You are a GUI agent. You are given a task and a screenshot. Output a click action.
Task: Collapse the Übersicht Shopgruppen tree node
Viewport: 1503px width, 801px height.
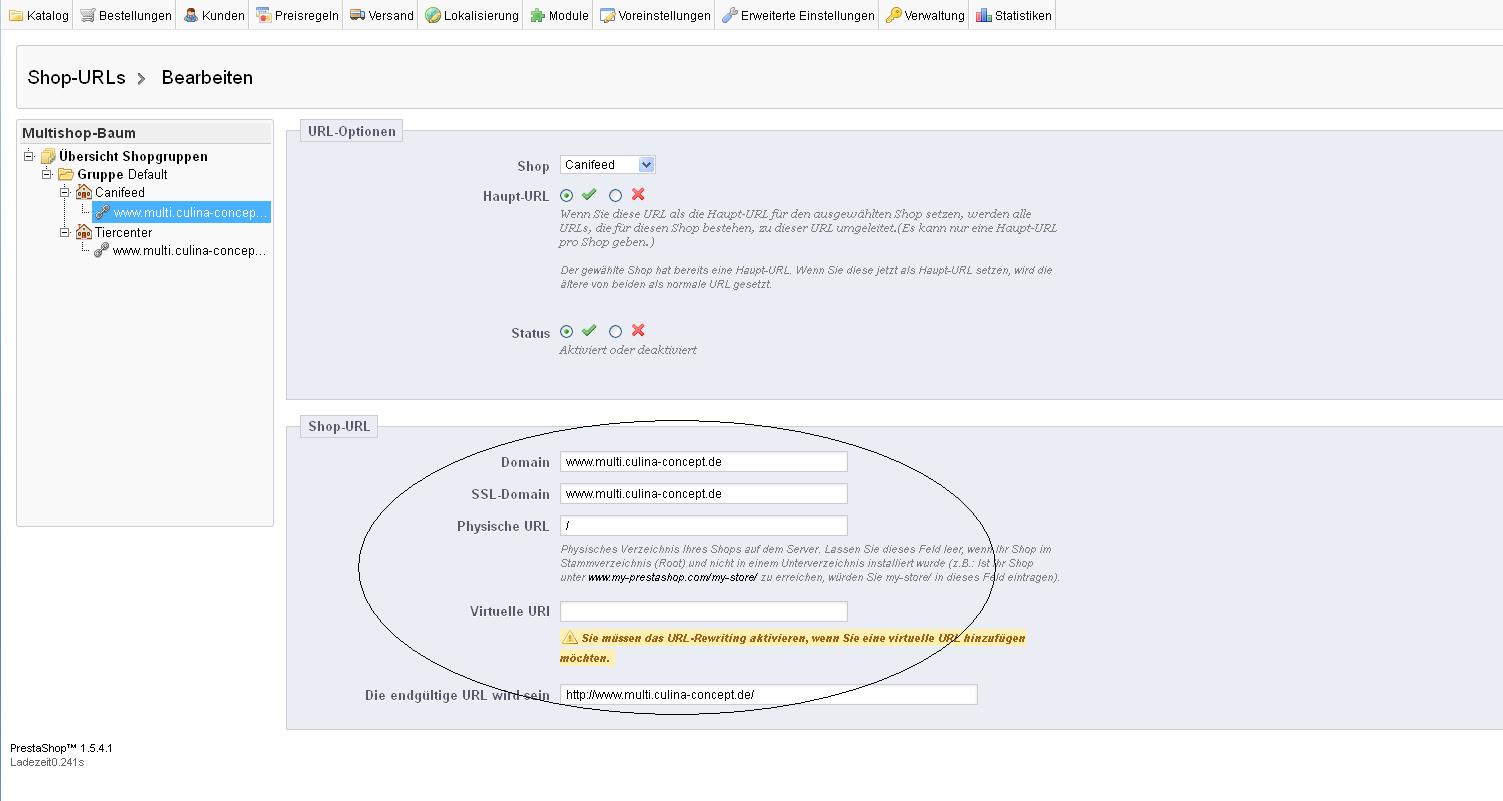coord(30,156)
